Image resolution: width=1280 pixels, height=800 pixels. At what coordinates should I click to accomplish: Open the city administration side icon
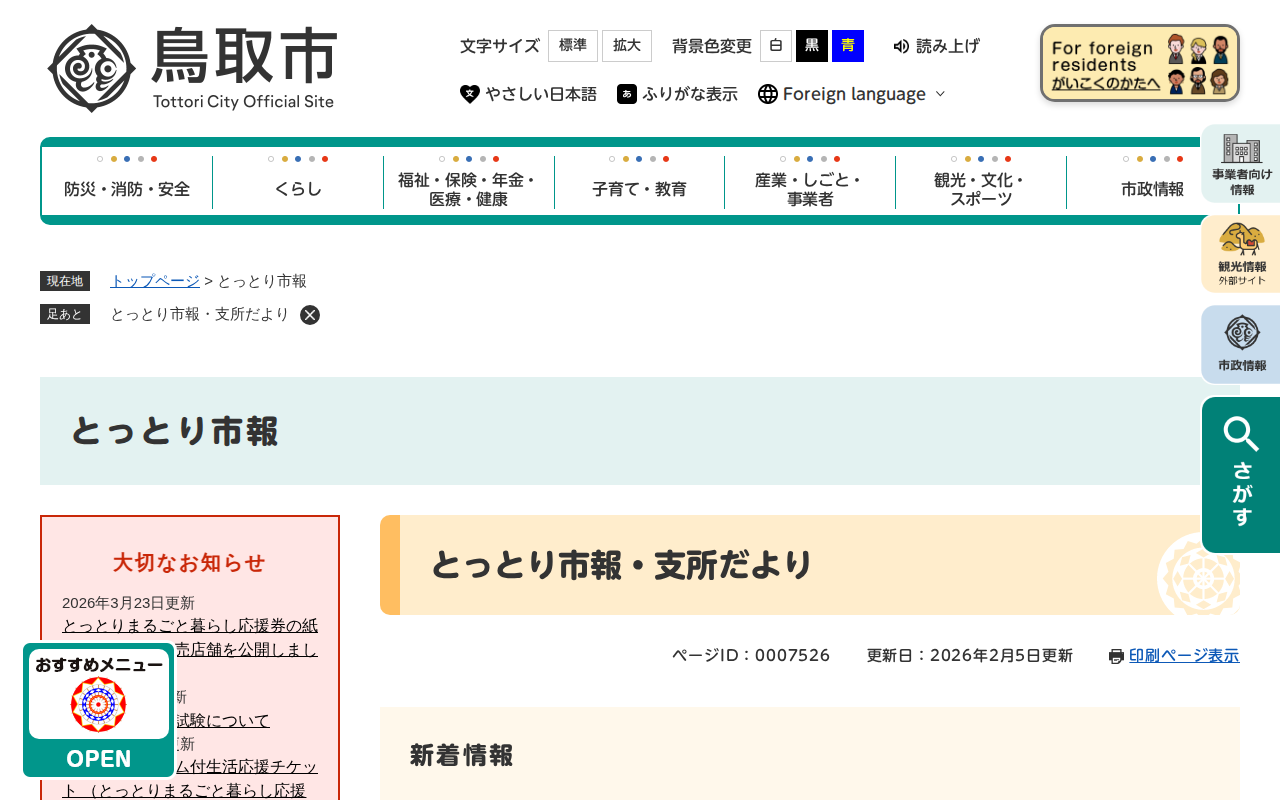coord(1241,344)
